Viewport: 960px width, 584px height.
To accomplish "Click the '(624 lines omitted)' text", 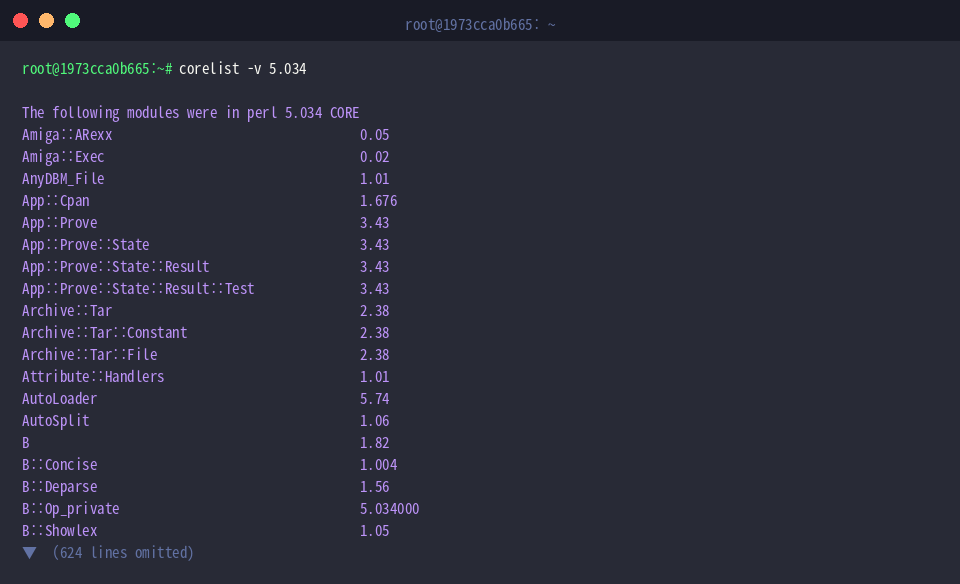I will click(x=123, y=553).
